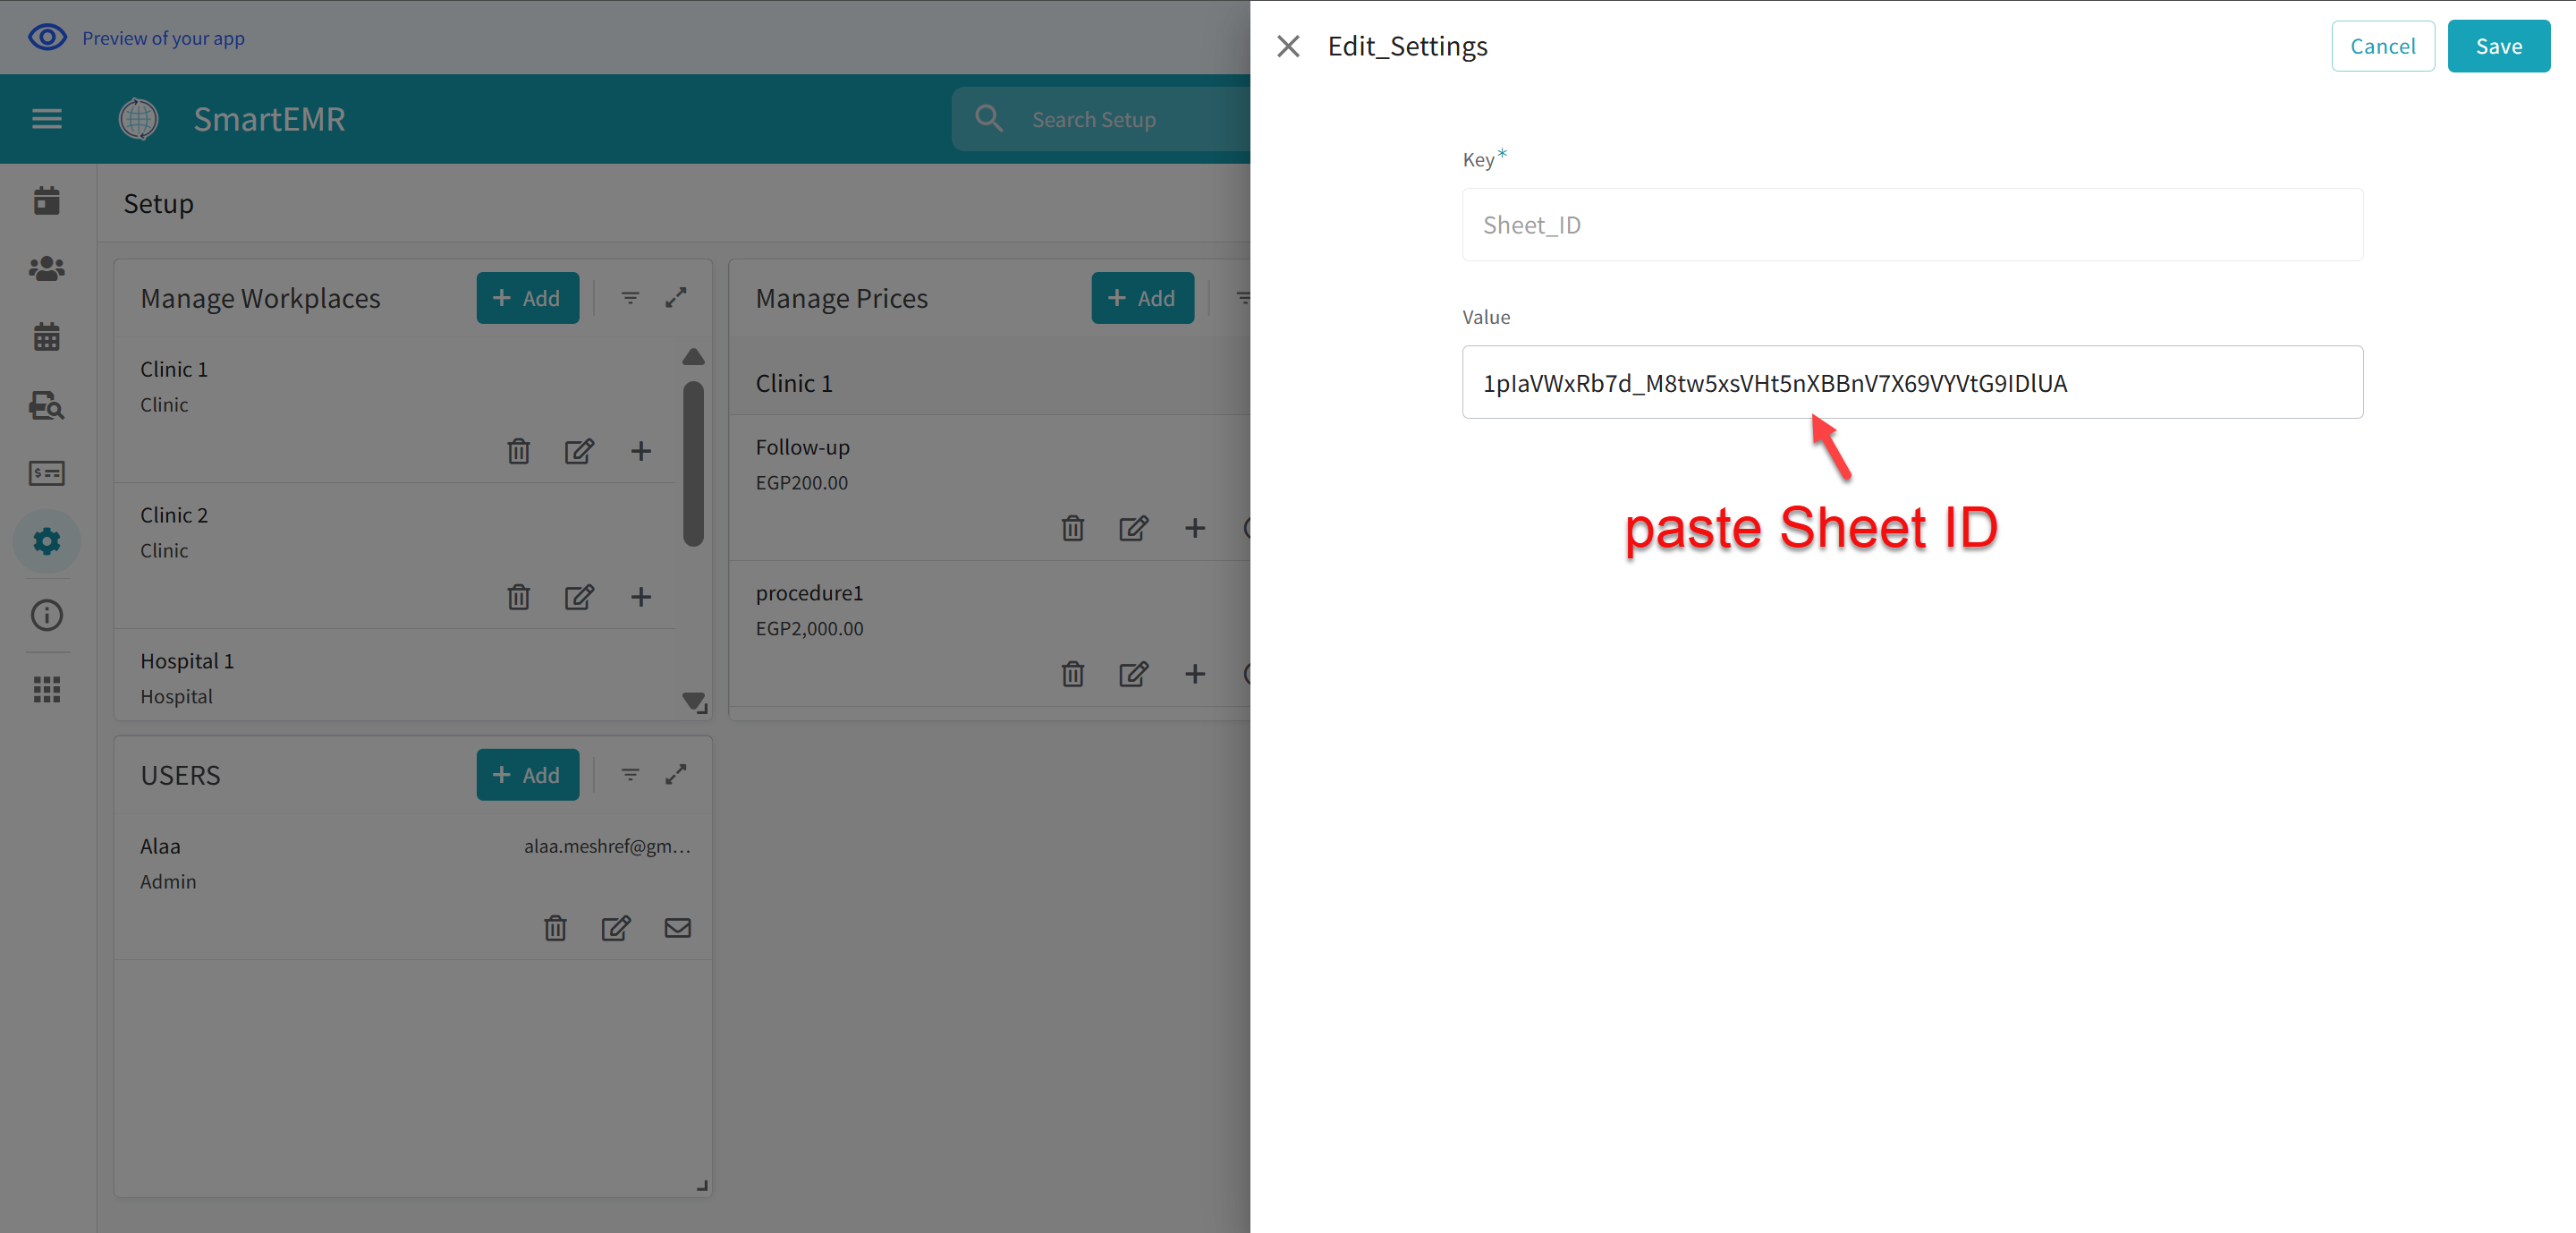The width and height of the screenshot is (2576, 1233).
Task: Expand the USERS panel to fullscreen
Action: (x=677, y=774)
